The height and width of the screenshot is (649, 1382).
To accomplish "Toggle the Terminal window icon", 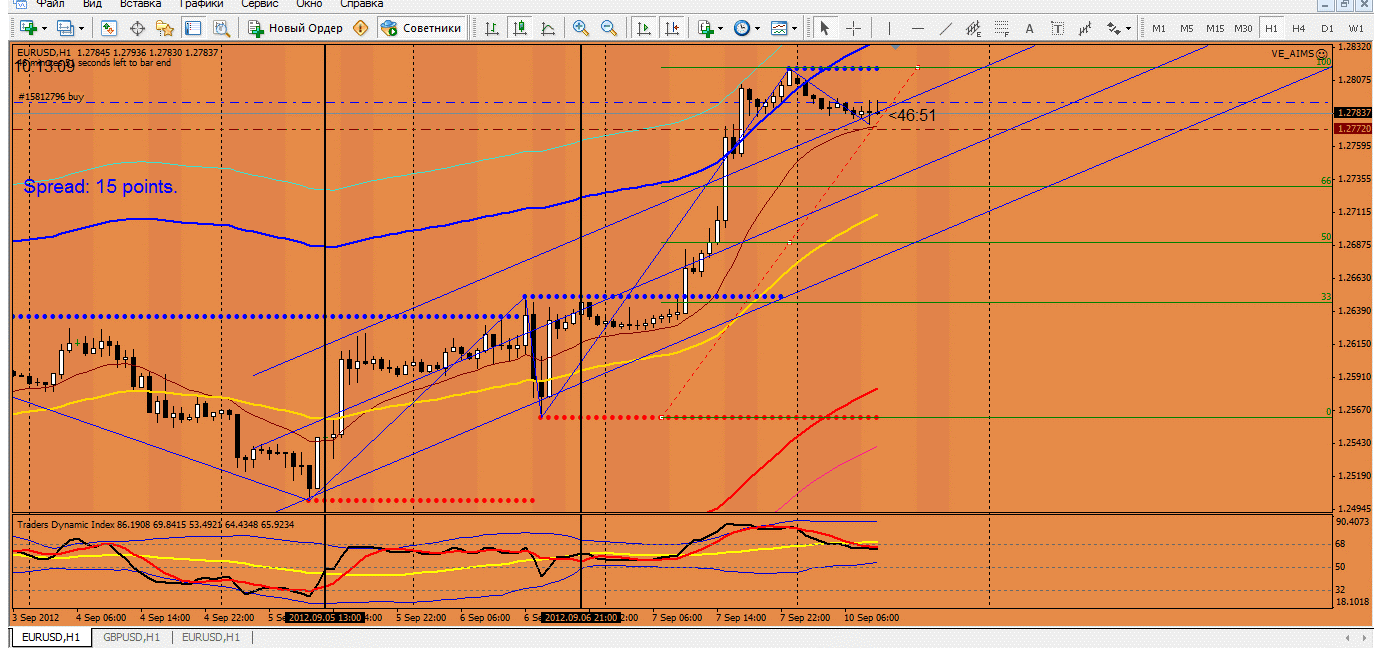I will pyautogui.click(x=193, y=28).
